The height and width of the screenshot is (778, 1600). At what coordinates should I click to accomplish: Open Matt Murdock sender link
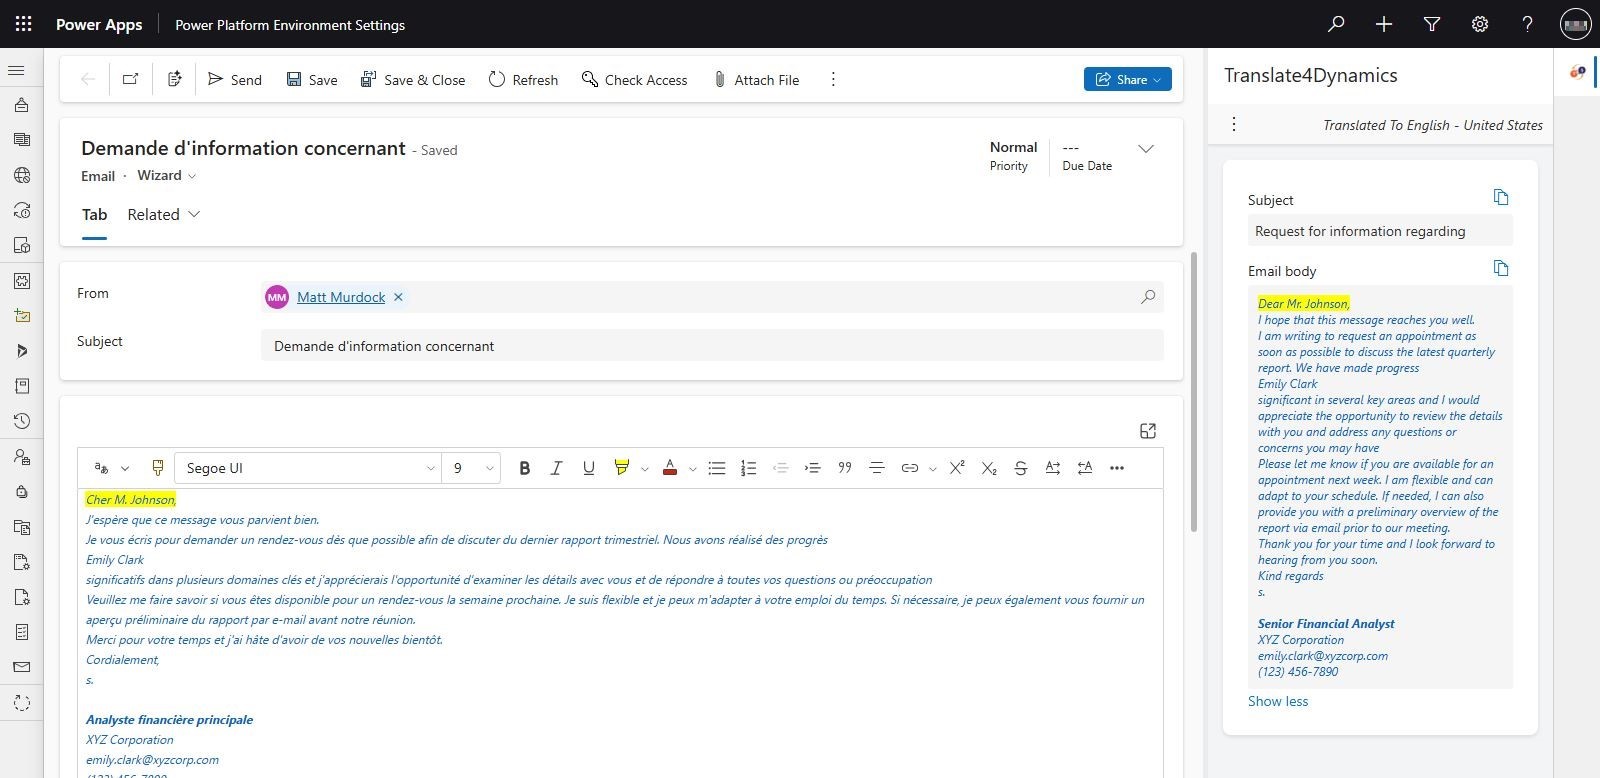[x=341, y=297]
